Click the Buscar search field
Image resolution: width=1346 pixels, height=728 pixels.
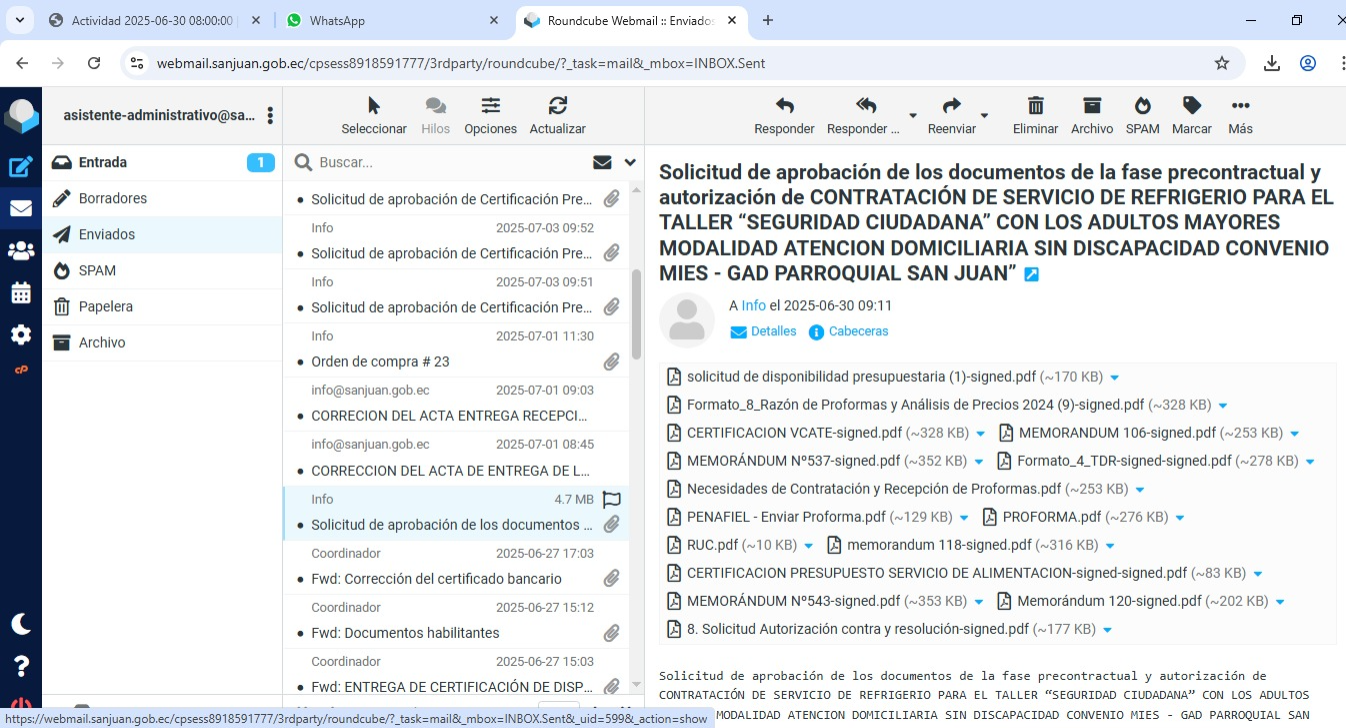450,162
